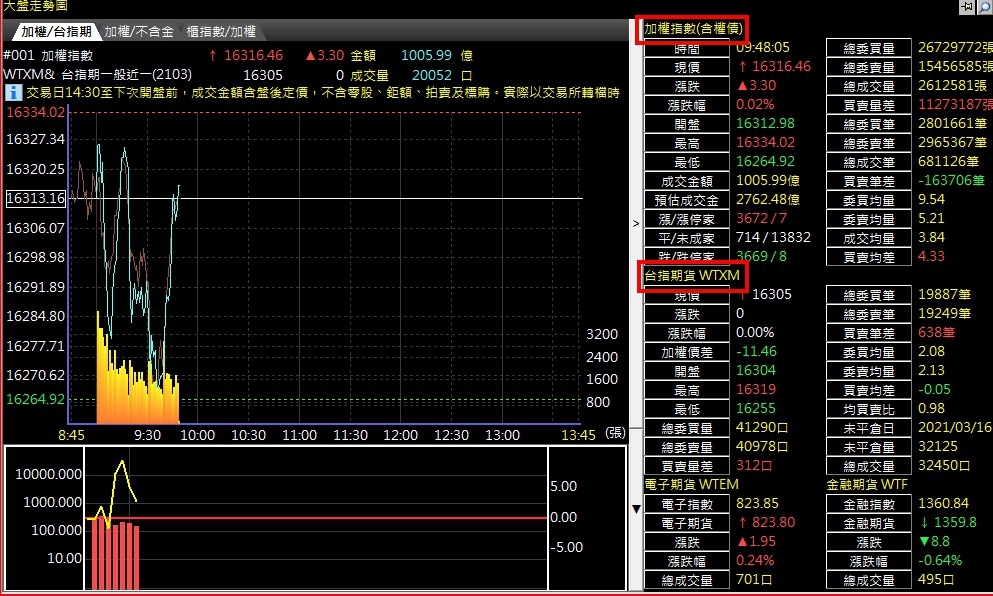993x596 pixels.
Task: Click the 金融期貨 price 1359.8
Action: point(948,523)
